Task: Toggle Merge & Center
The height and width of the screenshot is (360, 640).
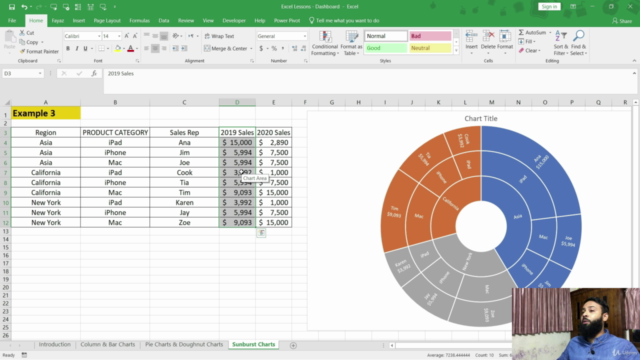Action: pos(226,48)
